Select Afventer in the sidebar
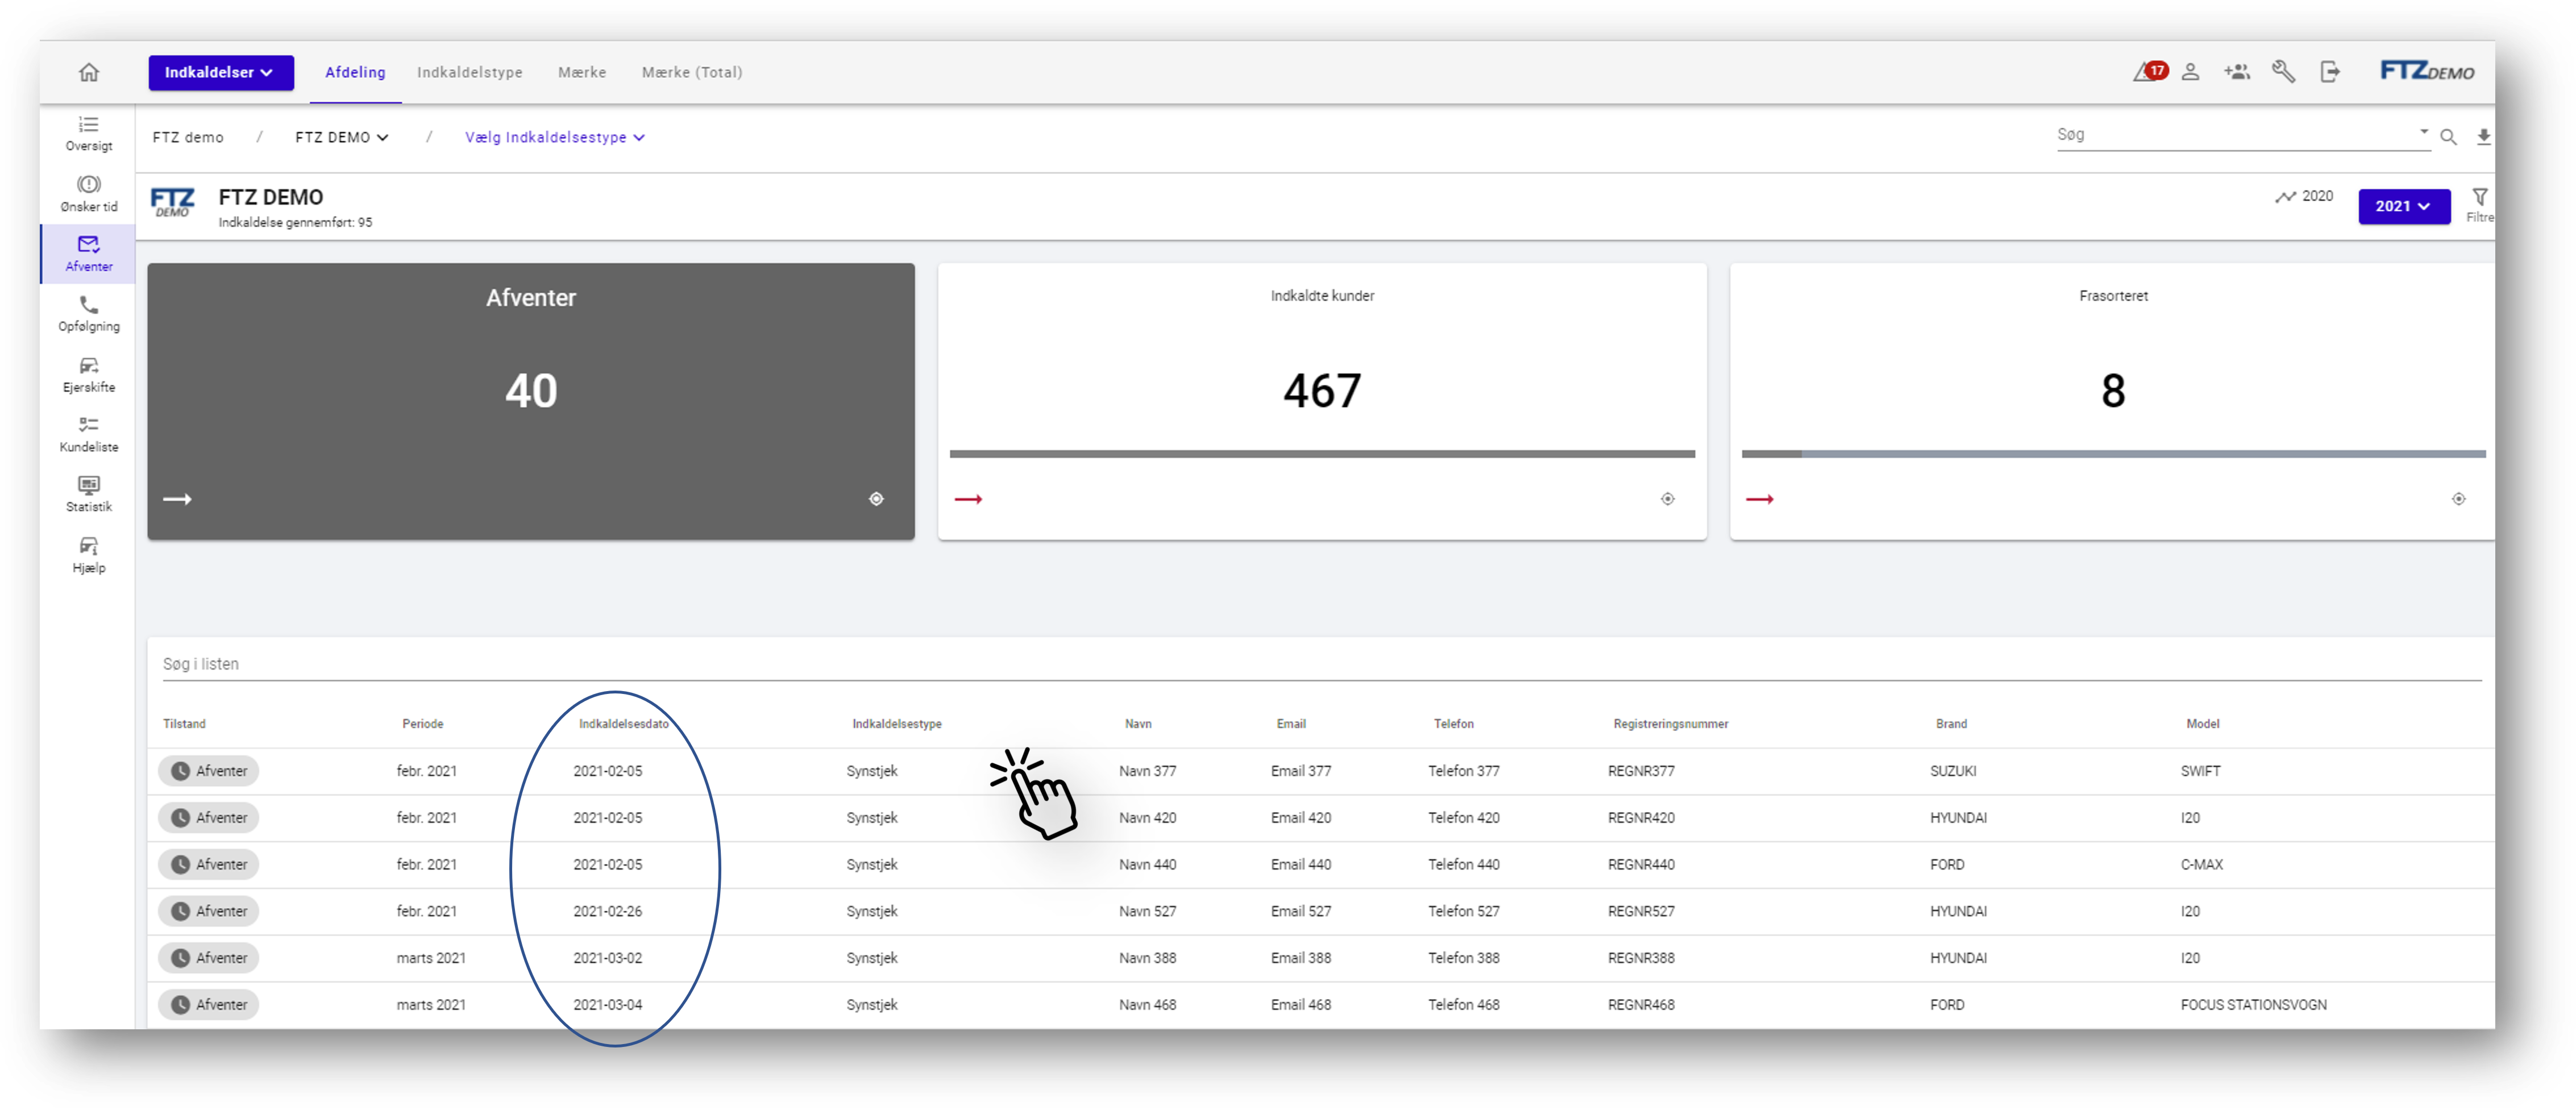The width and height of the screenshot is (2576, 1110). point(89,254)
